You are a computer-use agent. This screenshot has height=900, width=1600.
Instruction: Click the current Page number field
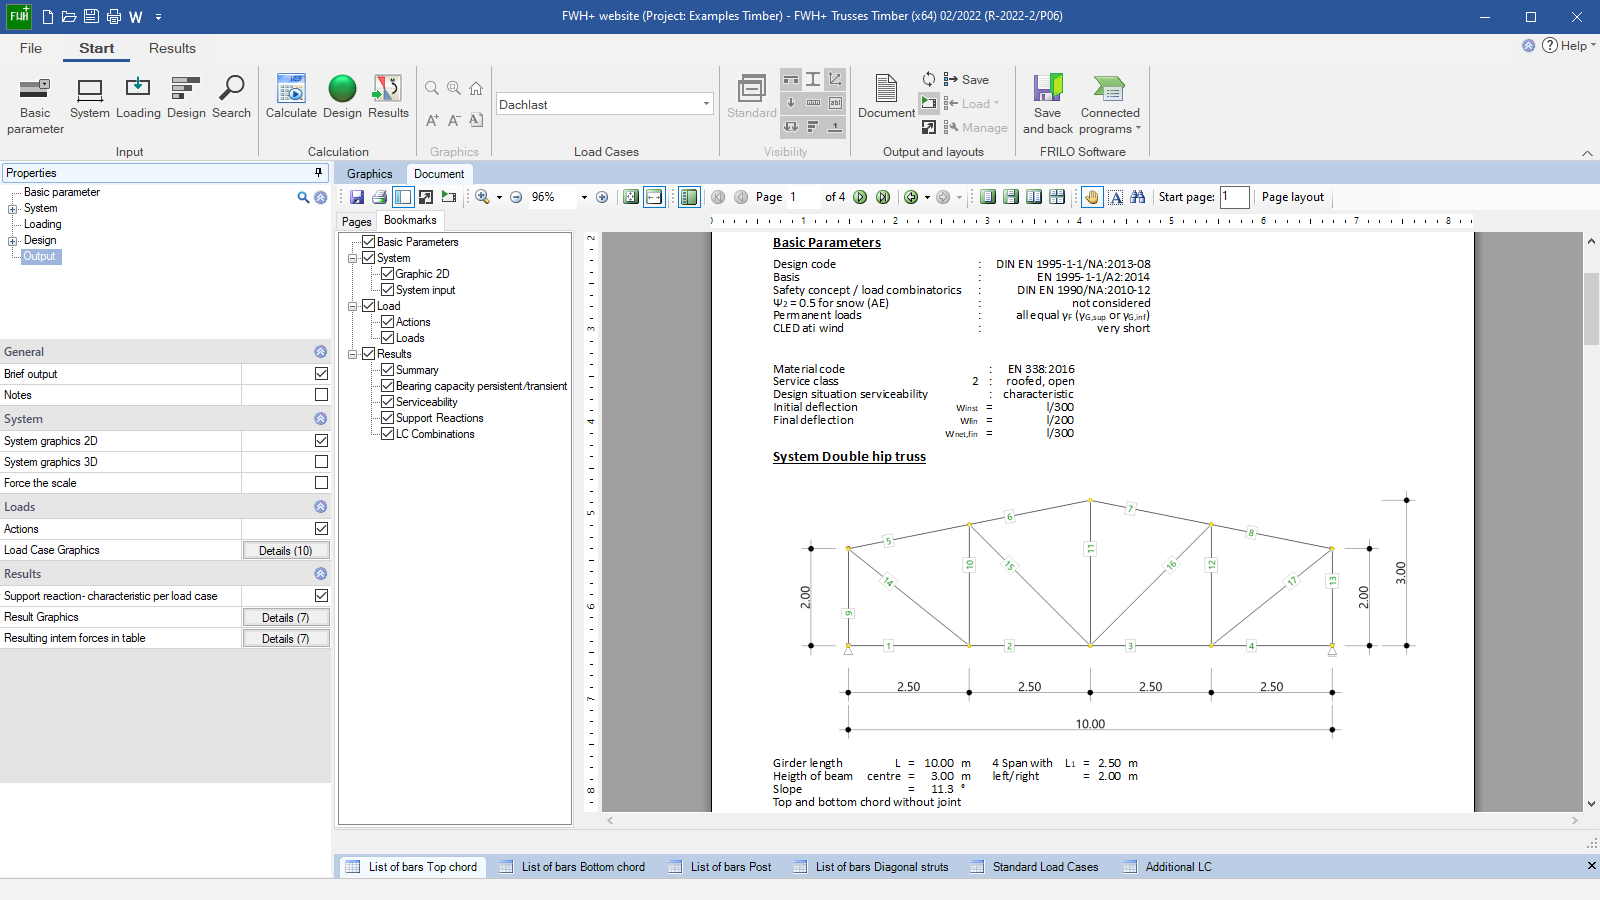point(802,197)
